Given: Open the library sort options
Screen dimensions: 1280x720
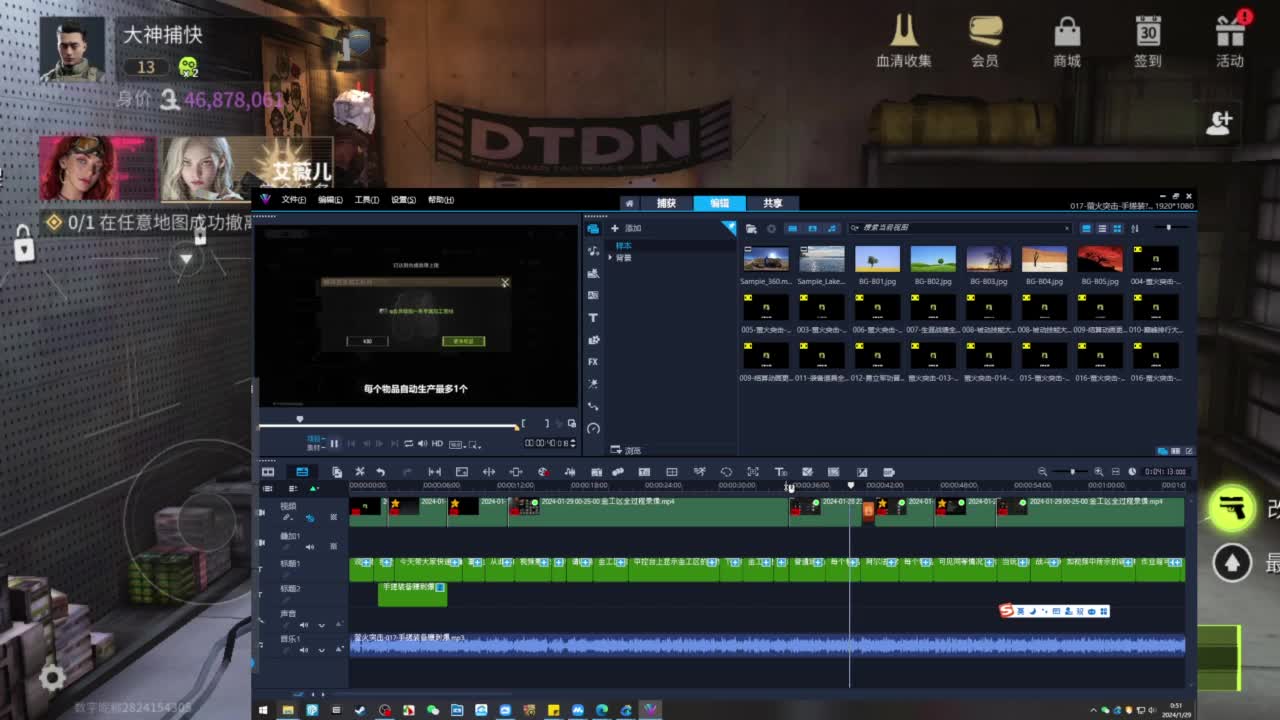Looking at the screenshot, I should tap(1134, 229).
